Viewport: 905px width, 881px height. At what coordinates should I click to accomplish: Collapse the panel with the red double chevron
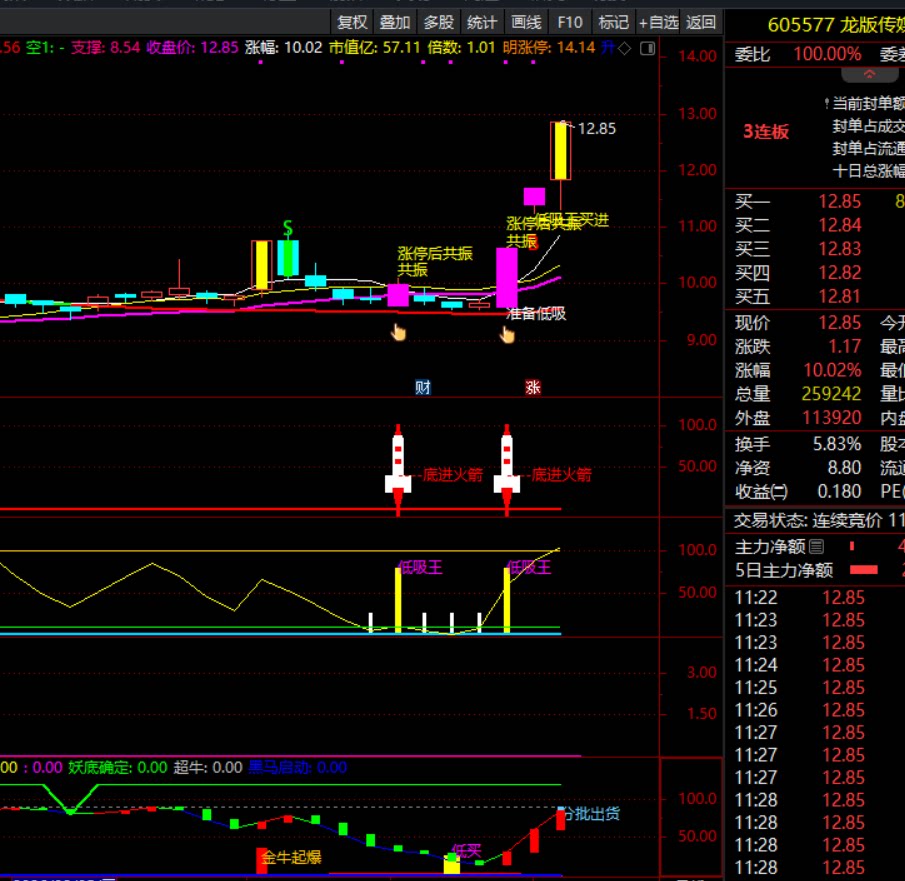(869, 74)
